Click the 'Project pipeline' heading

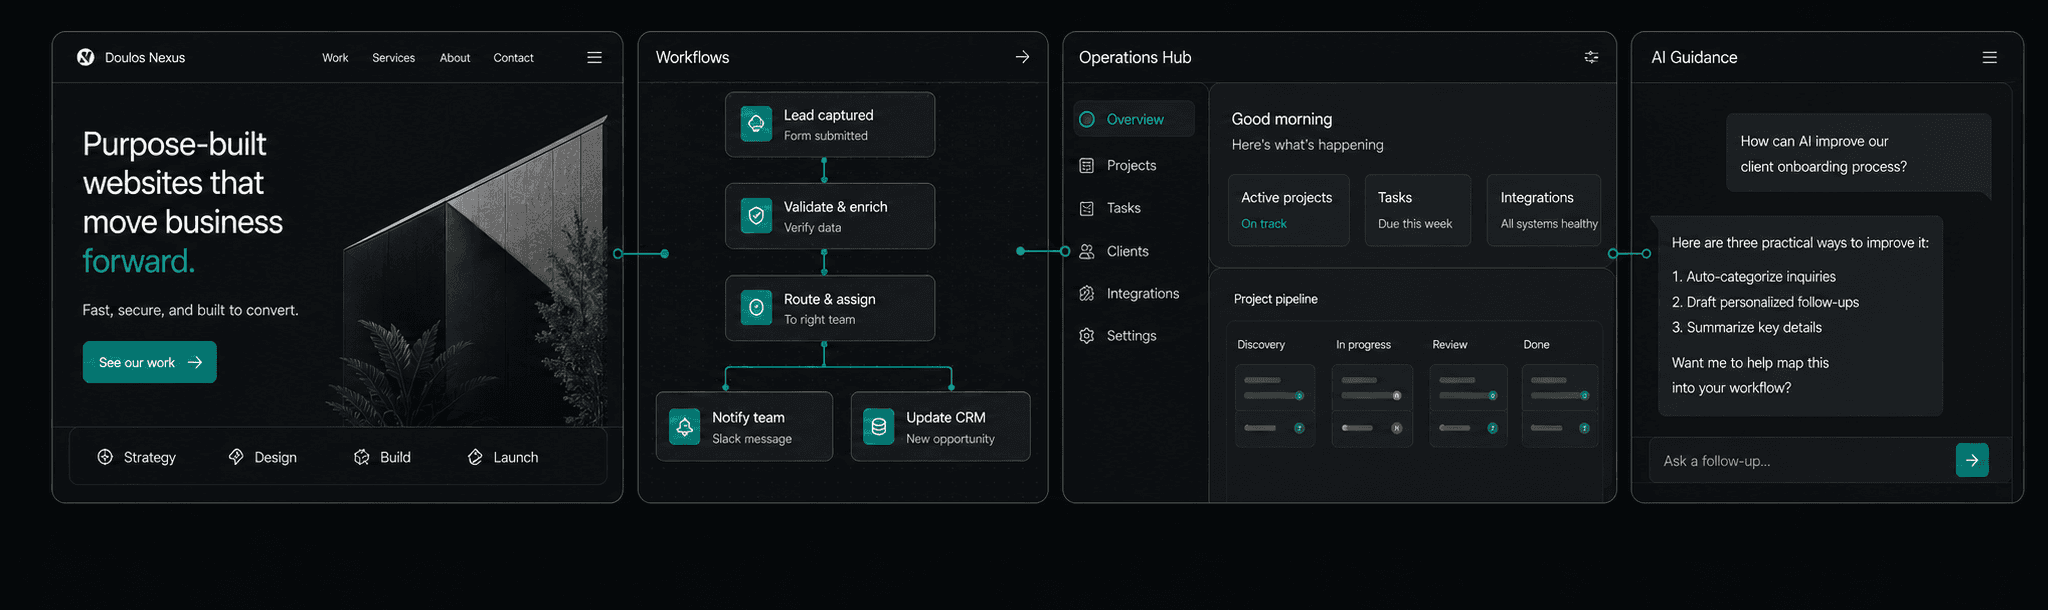[1276, 299]
